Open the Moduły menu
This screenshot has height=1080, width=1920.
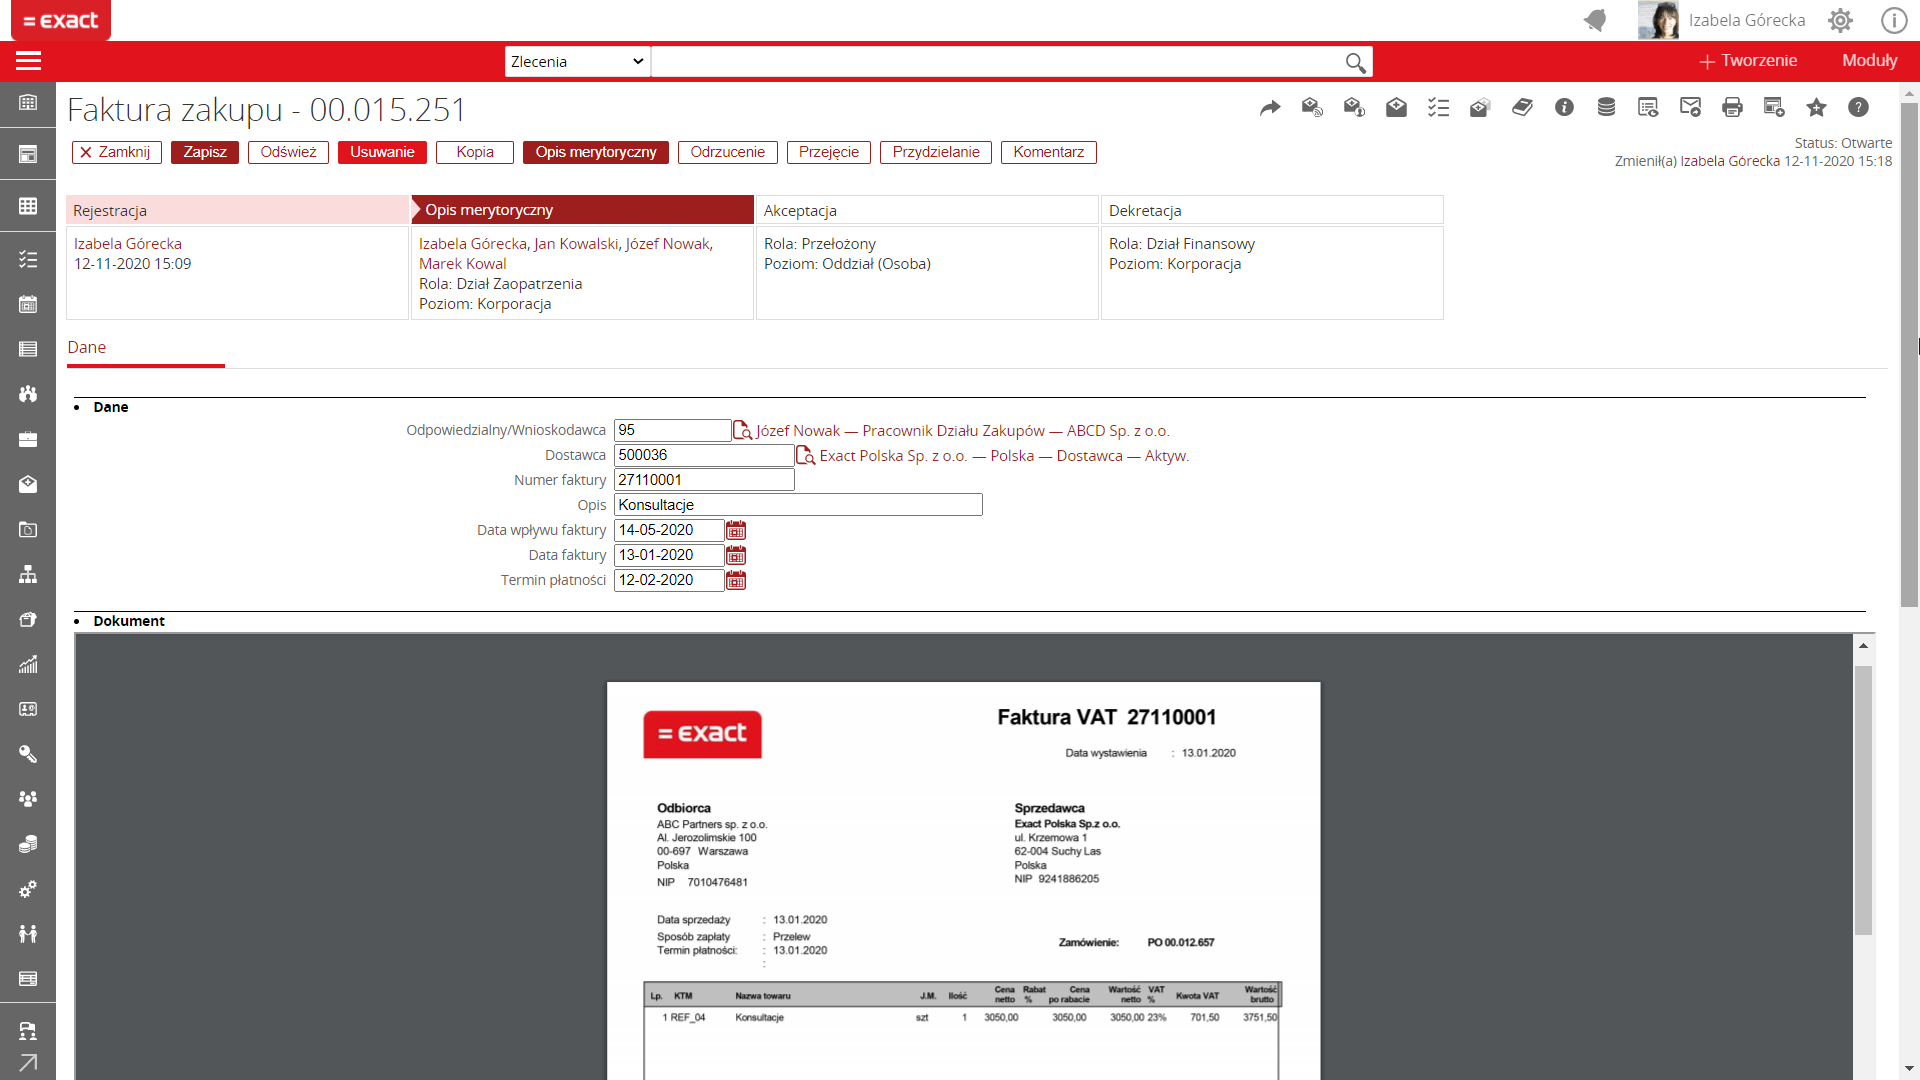(x=1869, y=61)
